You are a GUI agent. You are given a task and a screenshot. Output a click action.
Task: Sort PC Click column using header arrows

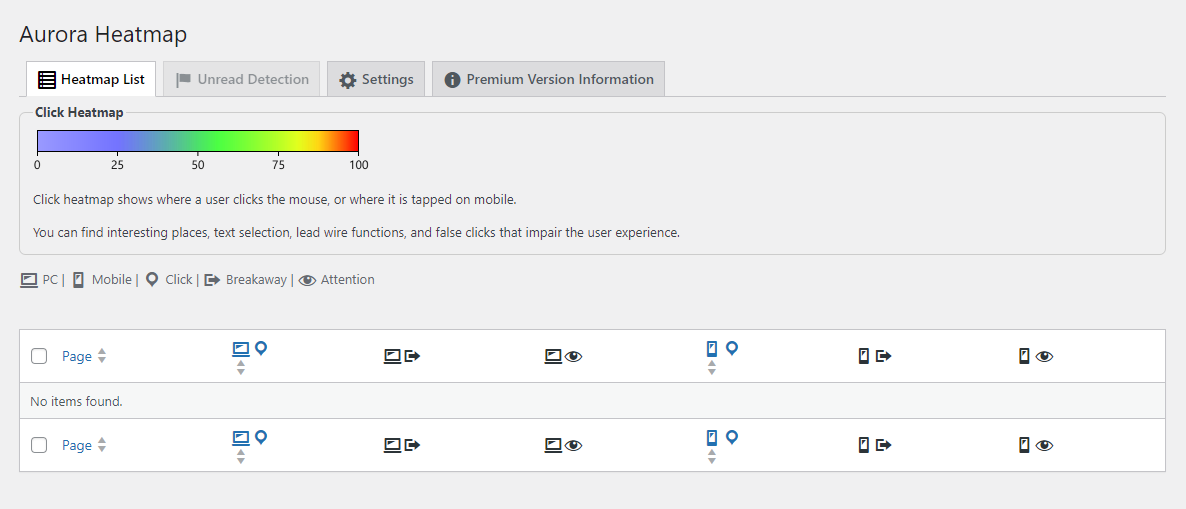coord(241,368)
